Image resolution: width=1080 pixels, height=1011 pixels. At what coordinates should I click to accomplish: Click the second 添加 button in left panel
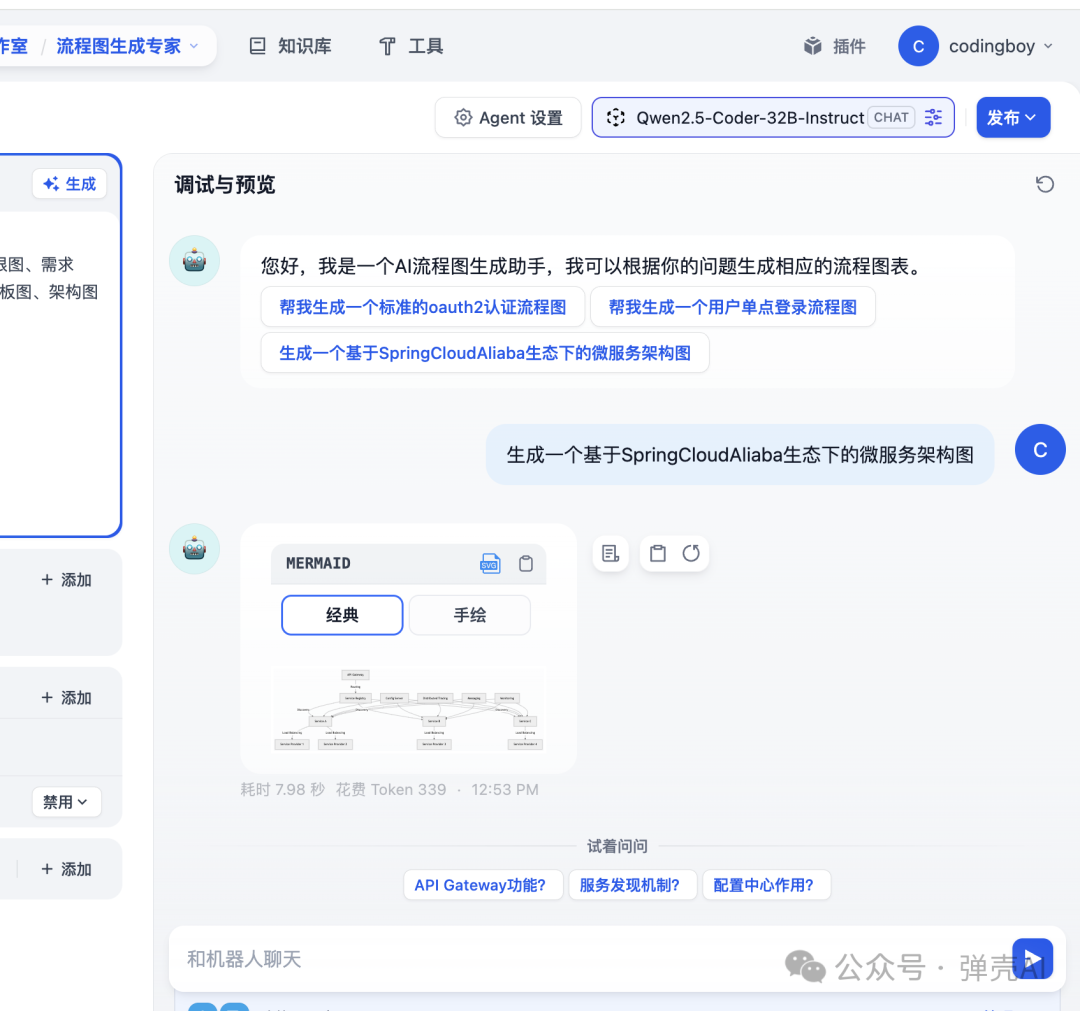pos(66,698)
